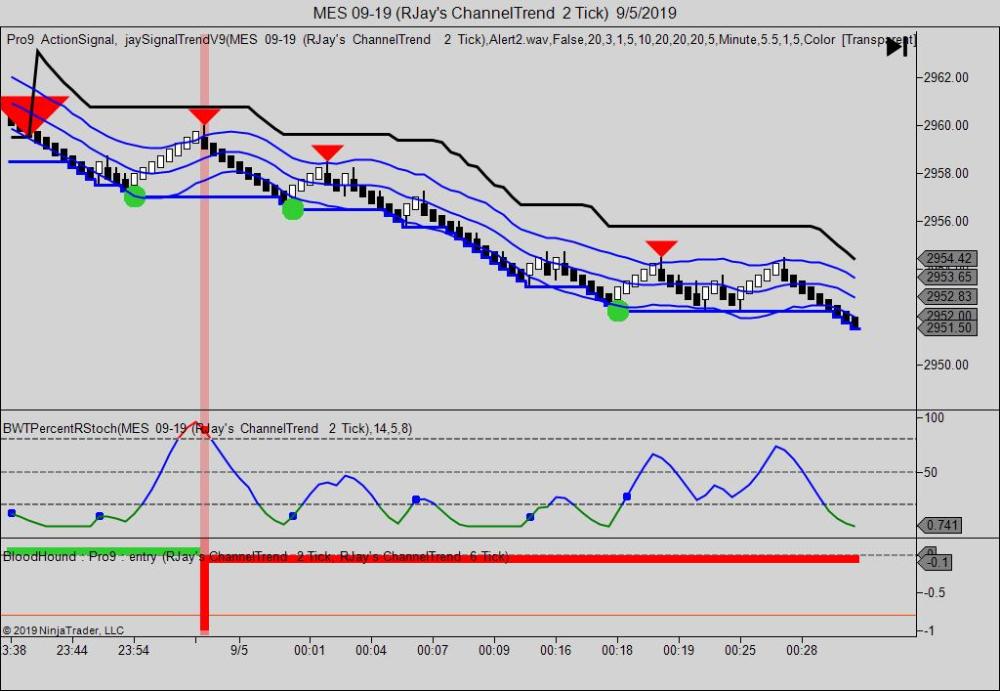The height and width of the screenshot is (691, 1000).
Task: Select the red sell triangle above 00:01
Action: tap(327, 152)
